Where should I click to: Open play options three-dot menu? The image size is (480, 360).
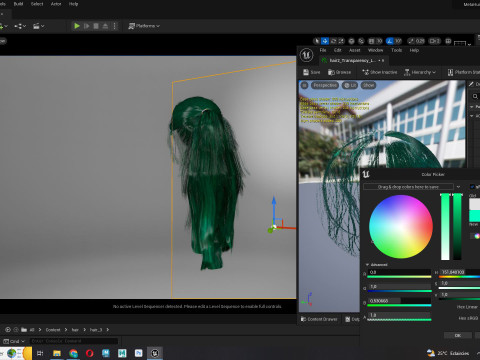point(115,26)
